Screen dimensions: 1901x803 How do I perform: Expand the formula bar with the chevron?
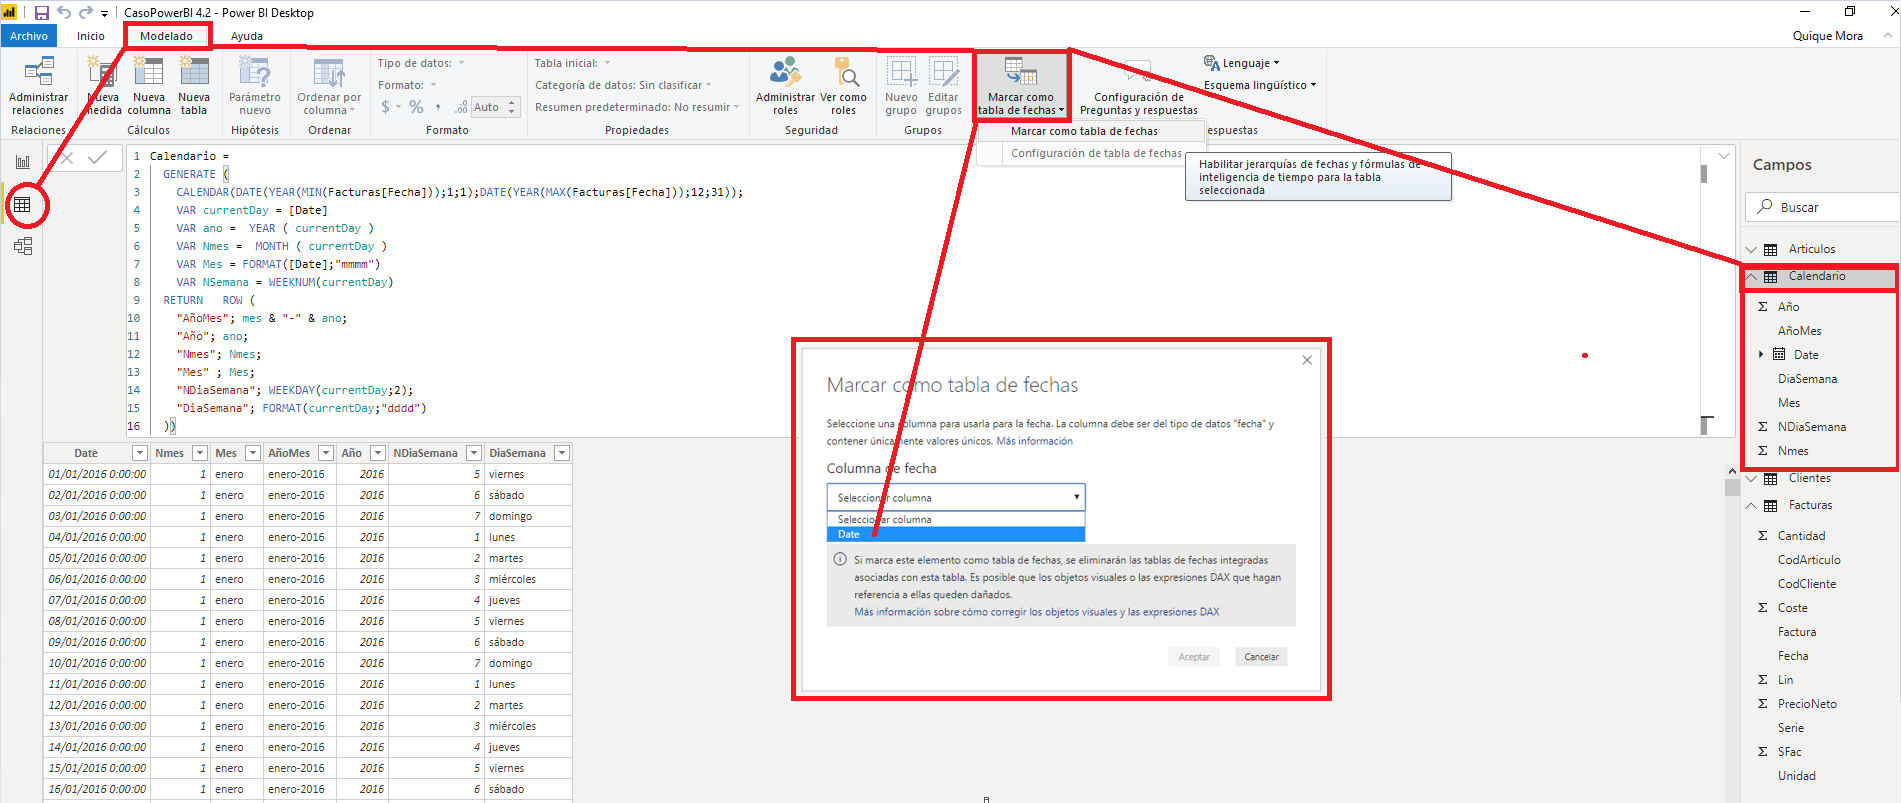coord(1724,156)
